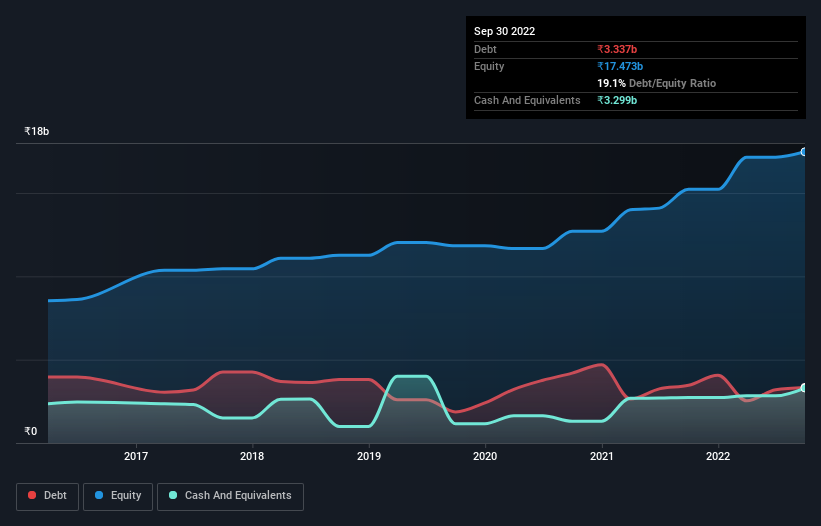
Task: Click the Debt label in tooltip
Action: point(485,49)
